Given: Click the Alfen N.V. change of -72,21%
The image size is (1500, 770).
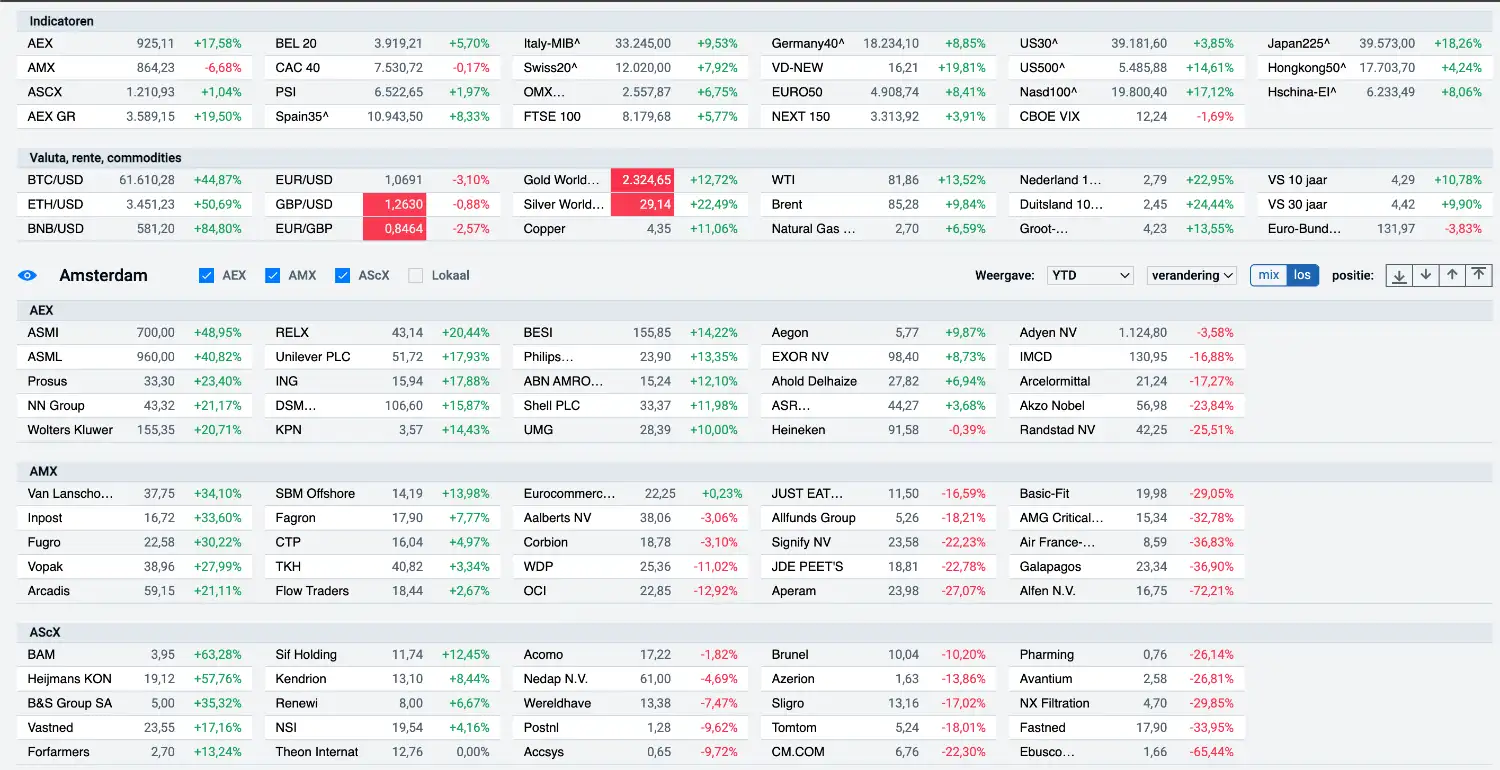Looking at the screenshot, I should click(x=1211, y=591).
